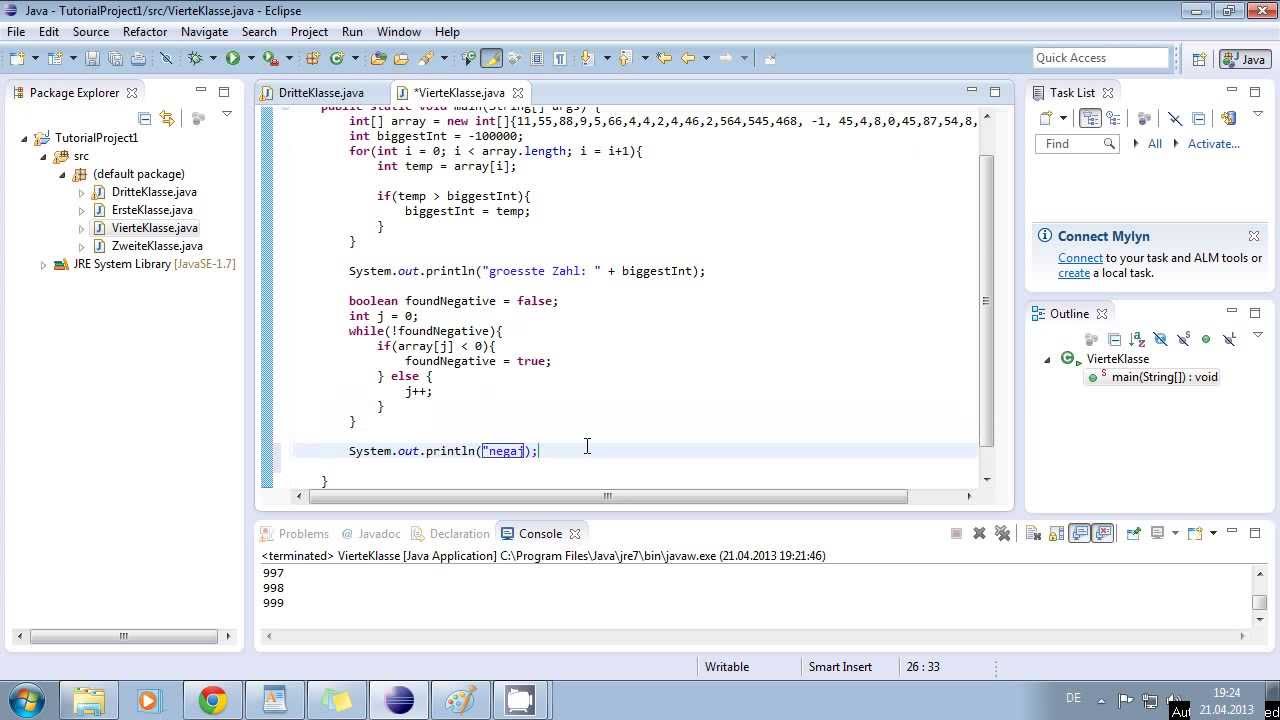Click the New Java Class icon
Image resolution: width=1280 pixels, height=720 pixels.
coord(337,58)
